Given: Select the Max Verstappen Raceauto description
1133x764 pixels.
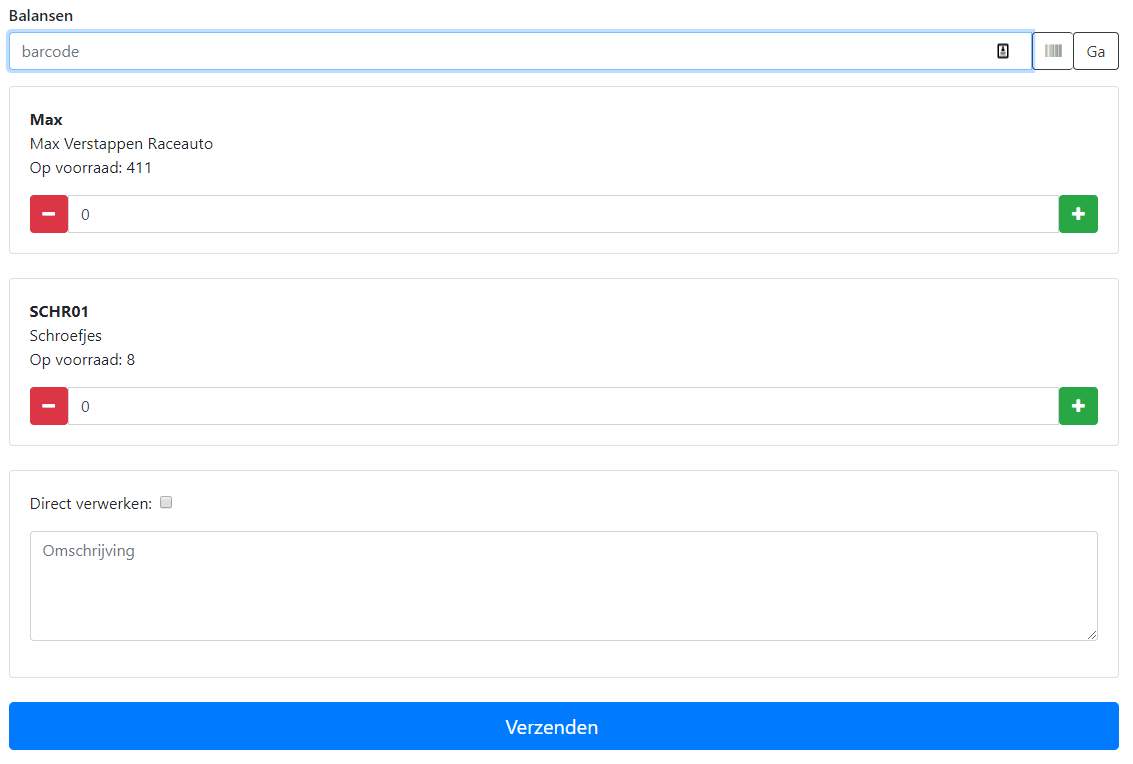Looking at the screenshot, I should click(121, 144).
